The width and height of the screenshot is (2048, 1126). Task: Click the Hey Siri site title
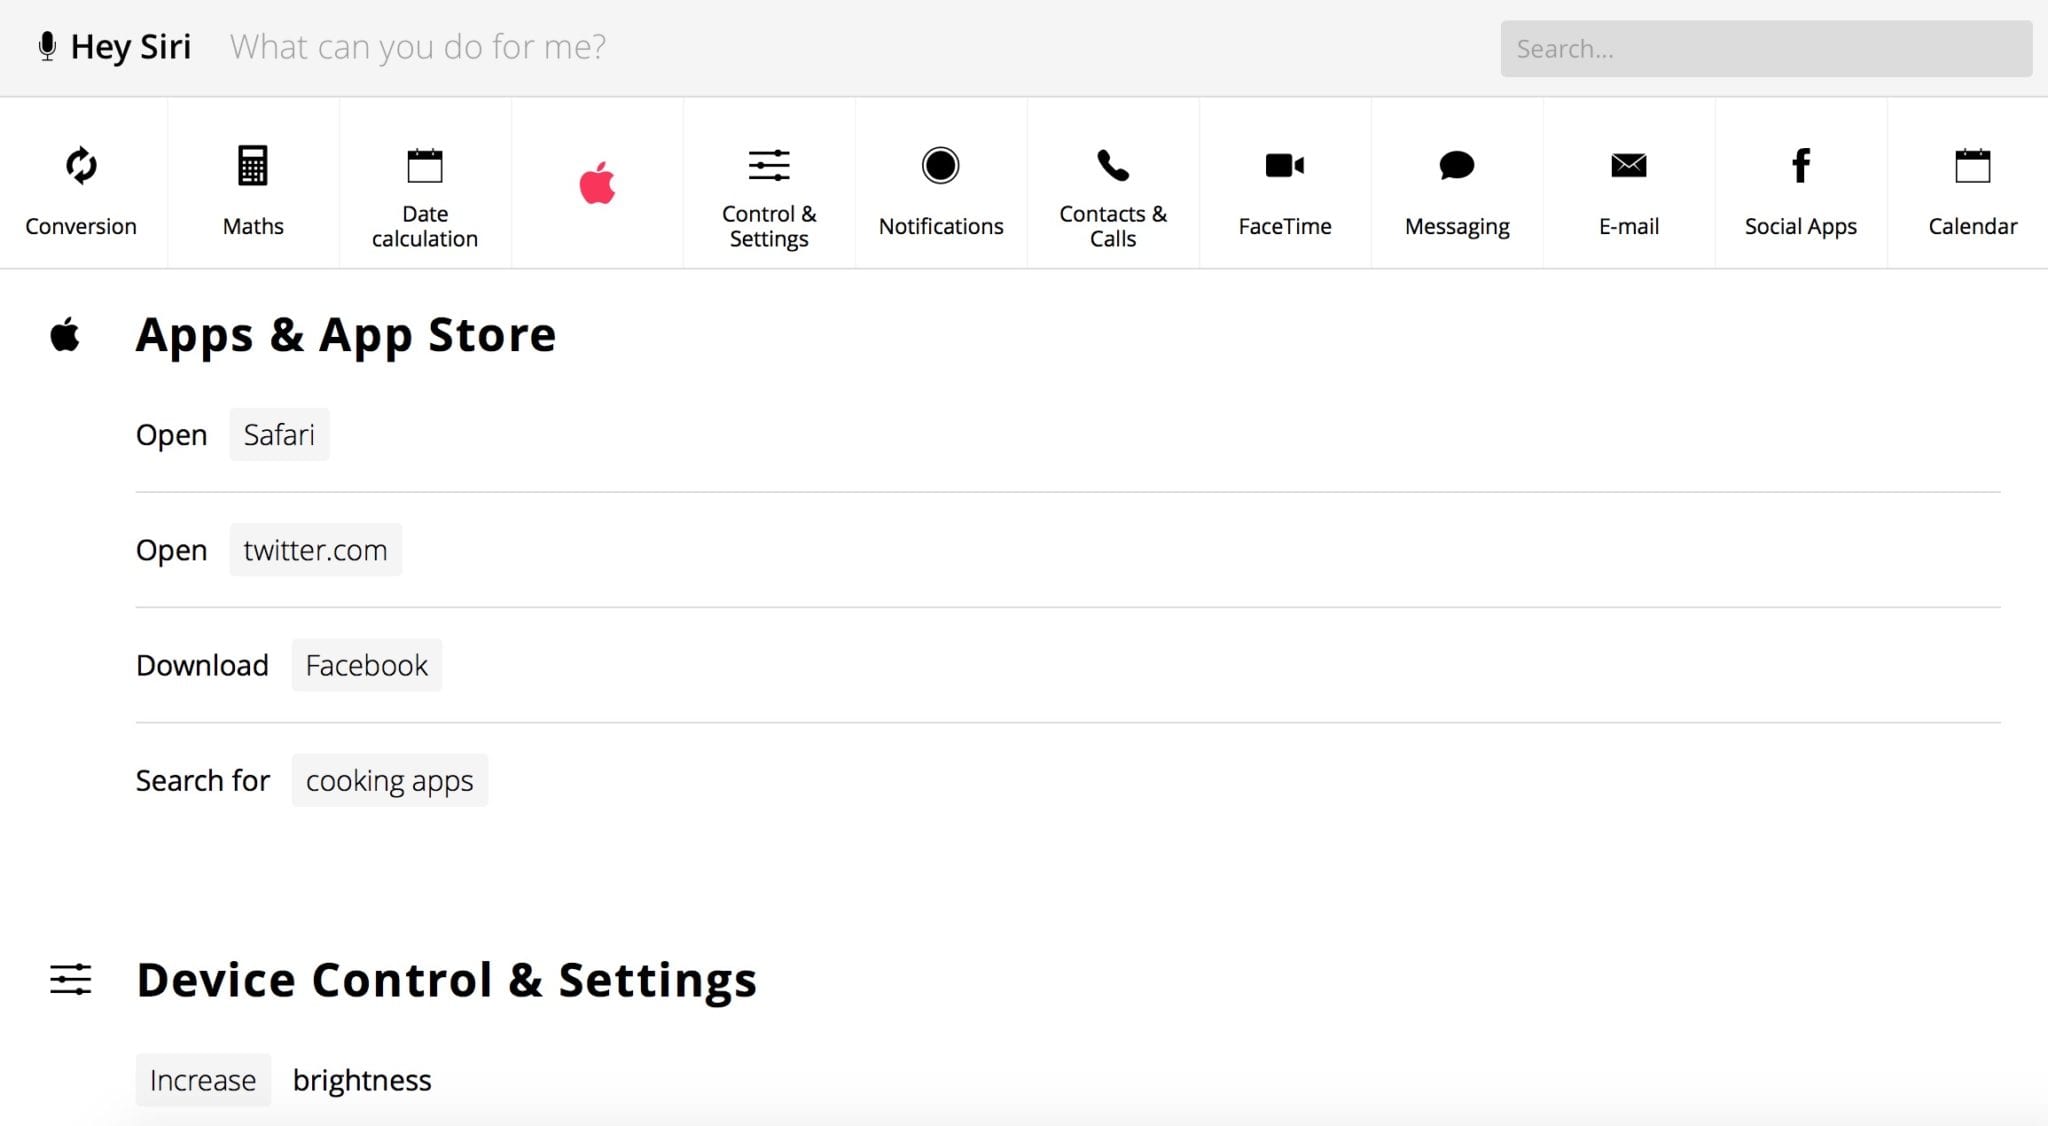pos(131,46)
